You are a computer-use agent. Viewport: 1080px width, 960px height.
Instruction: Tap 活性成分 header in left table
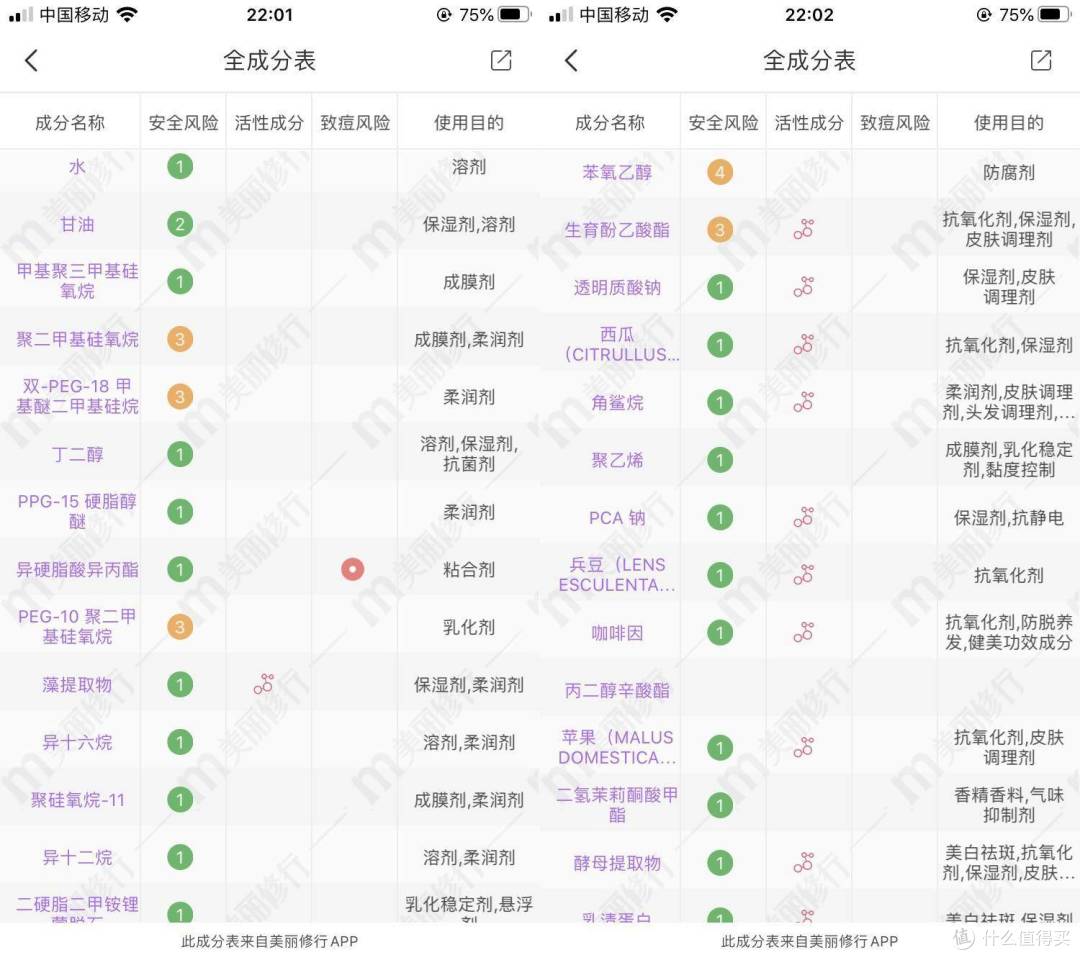(x=269, y=123)
